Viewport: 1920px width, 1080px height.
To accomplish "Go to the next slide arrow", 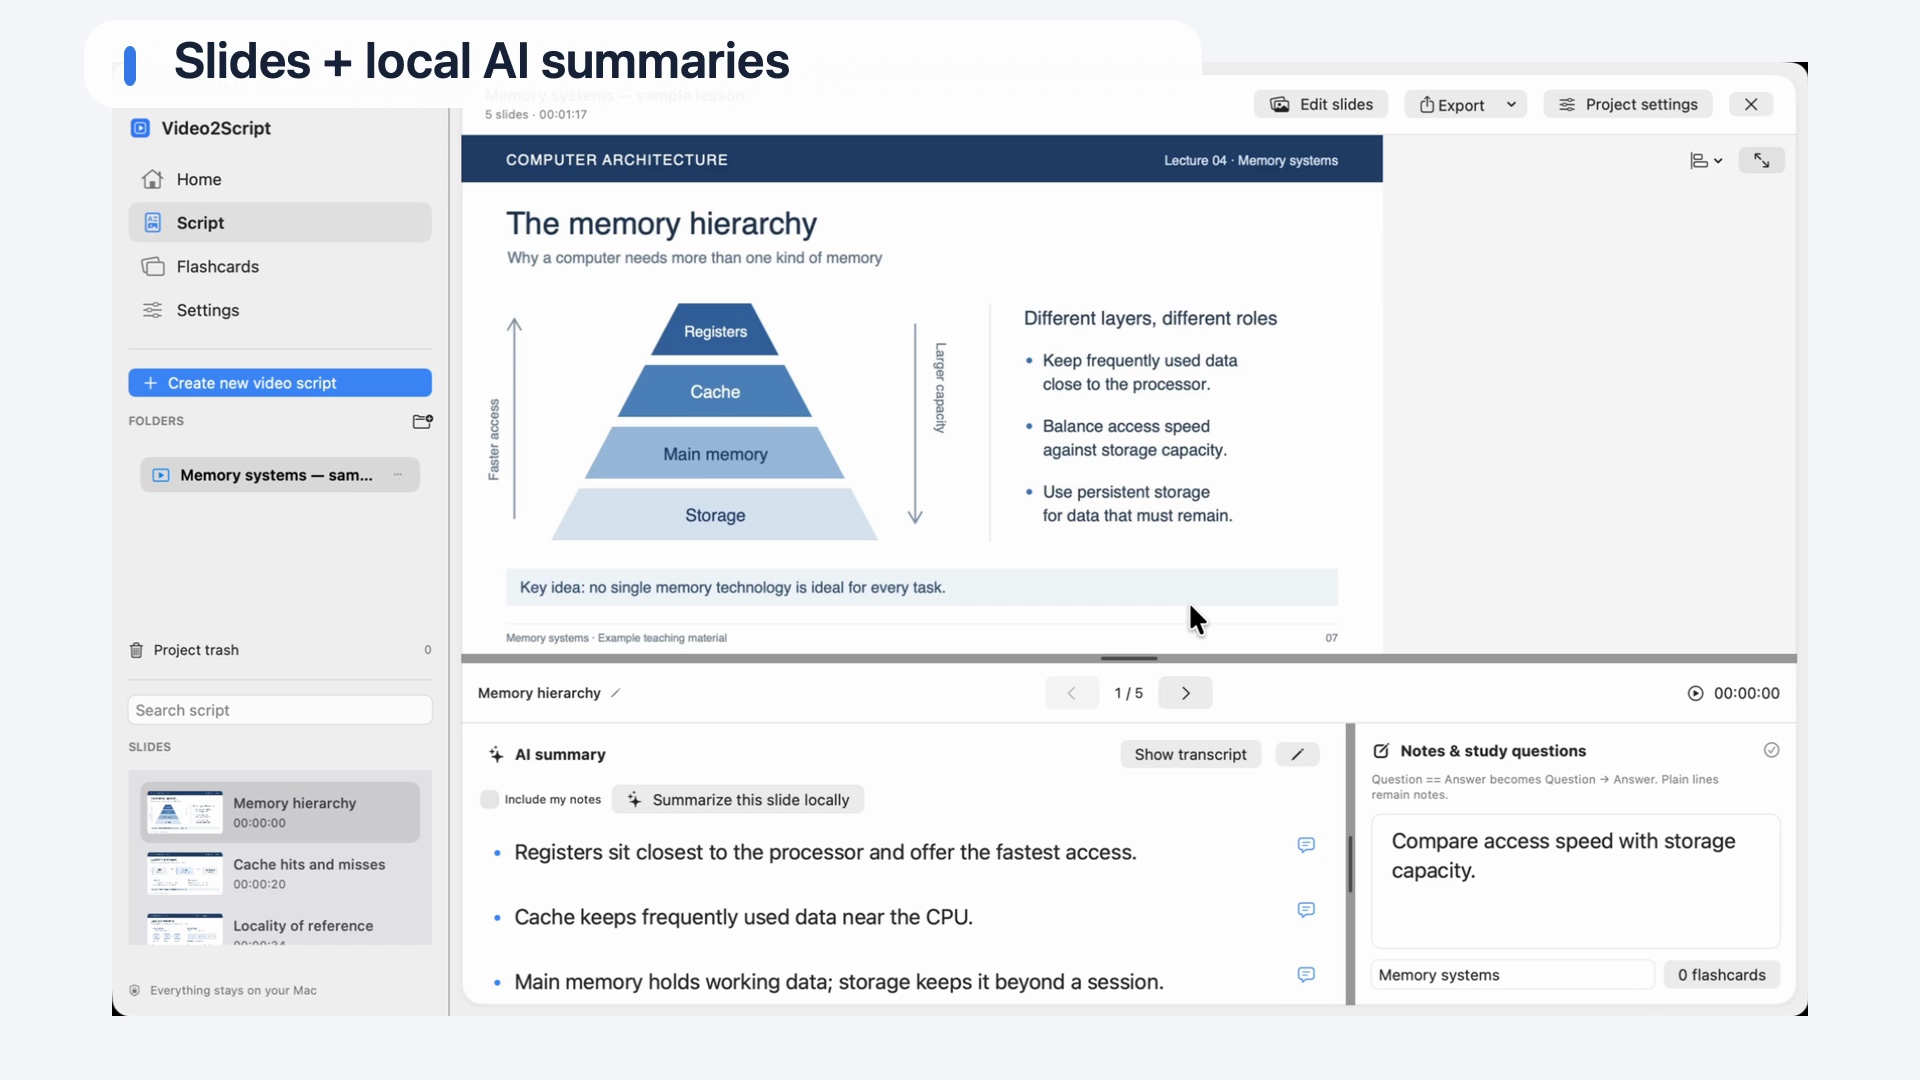I will (1186, 693).
